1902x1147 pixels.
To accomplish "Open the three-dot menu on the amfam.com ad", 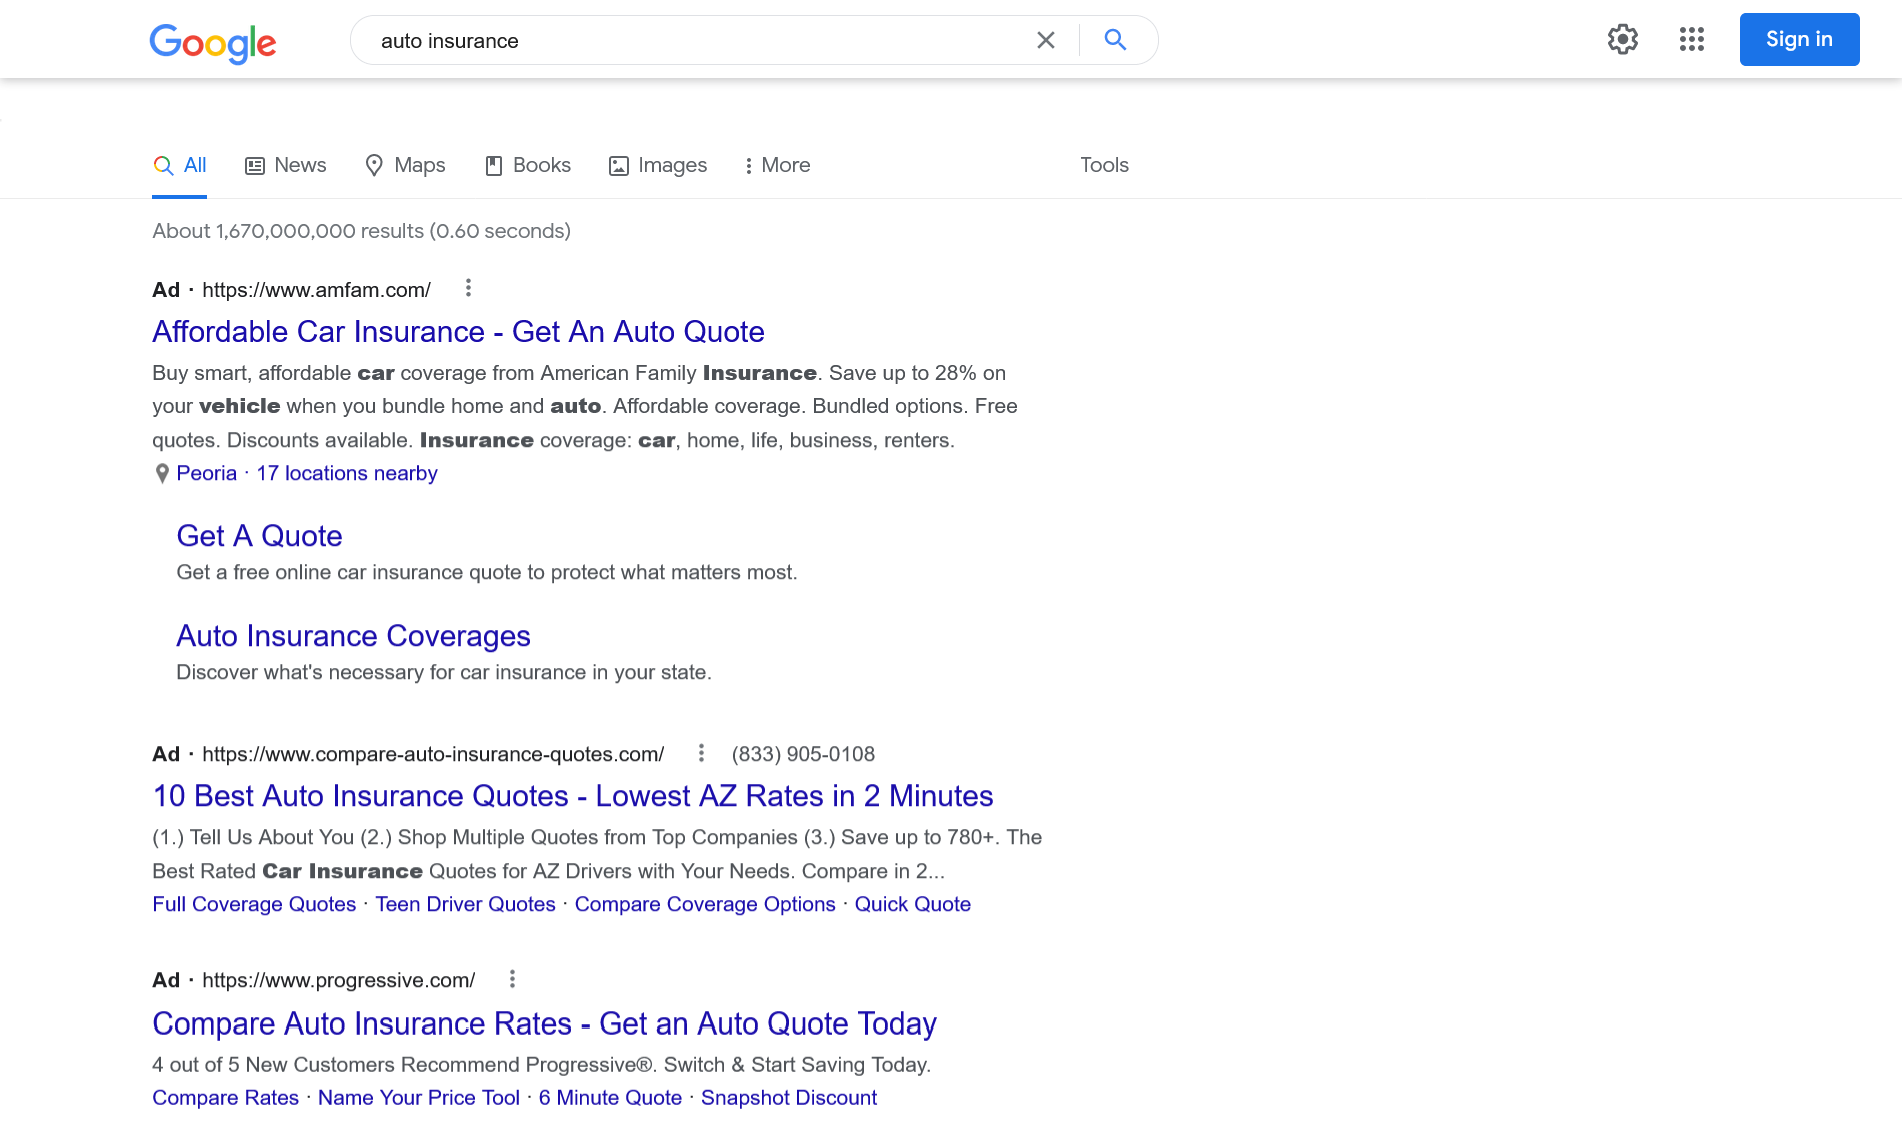I will pos(468,288).
